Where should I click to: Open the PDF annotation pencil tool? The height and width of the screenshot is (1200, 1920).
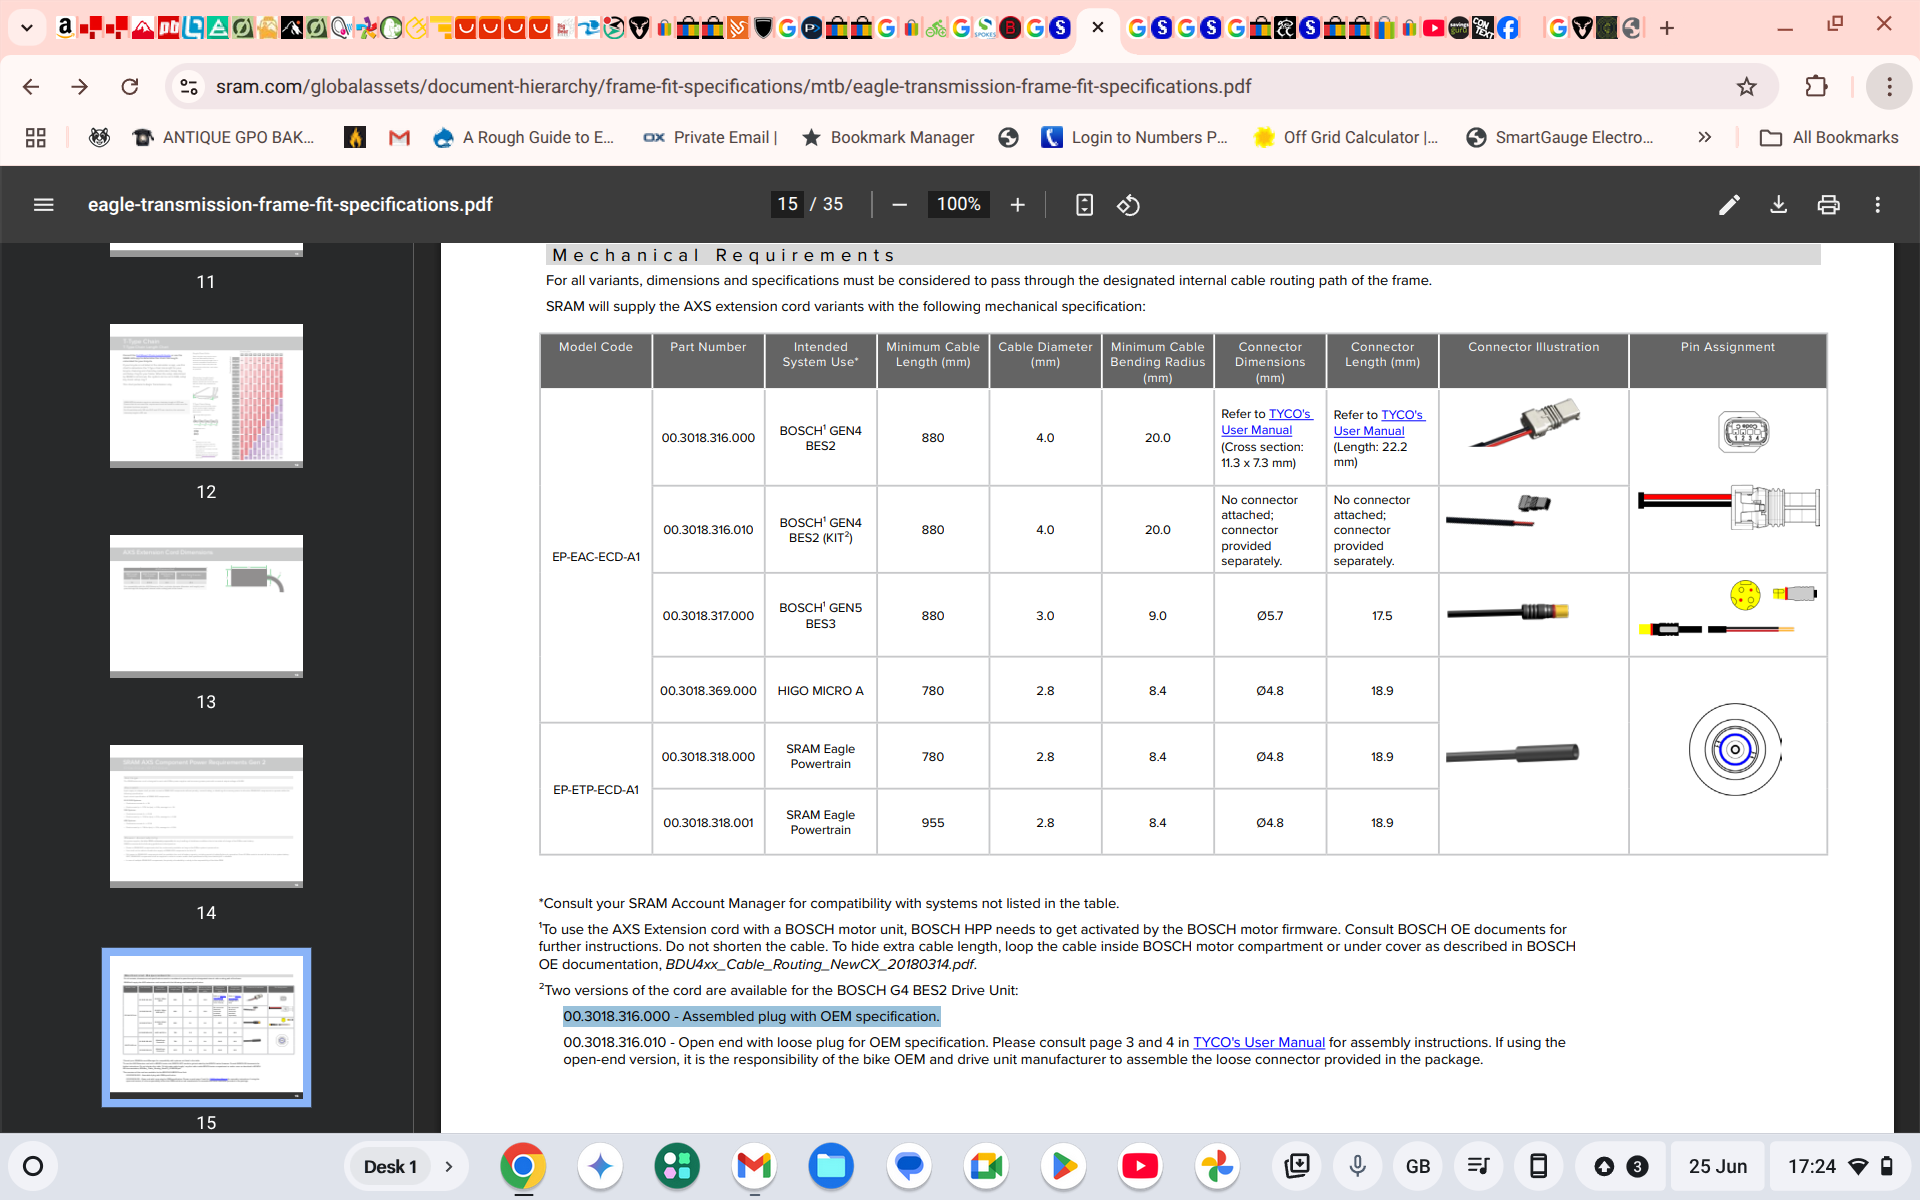pyautogui.click(x=1729, y=205)
